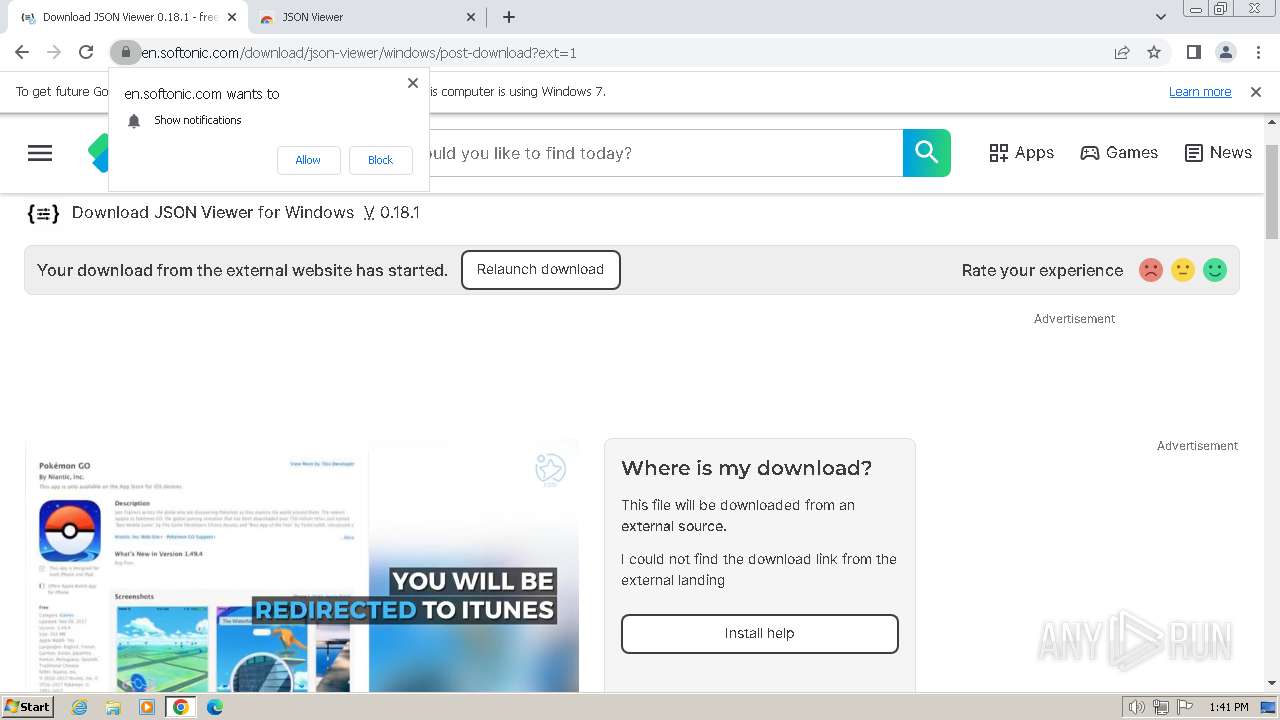Image resolution: width=1280 pixels, height=720 pixels.
Task: Share this page icon in address bar
Action: point(1122,52)
